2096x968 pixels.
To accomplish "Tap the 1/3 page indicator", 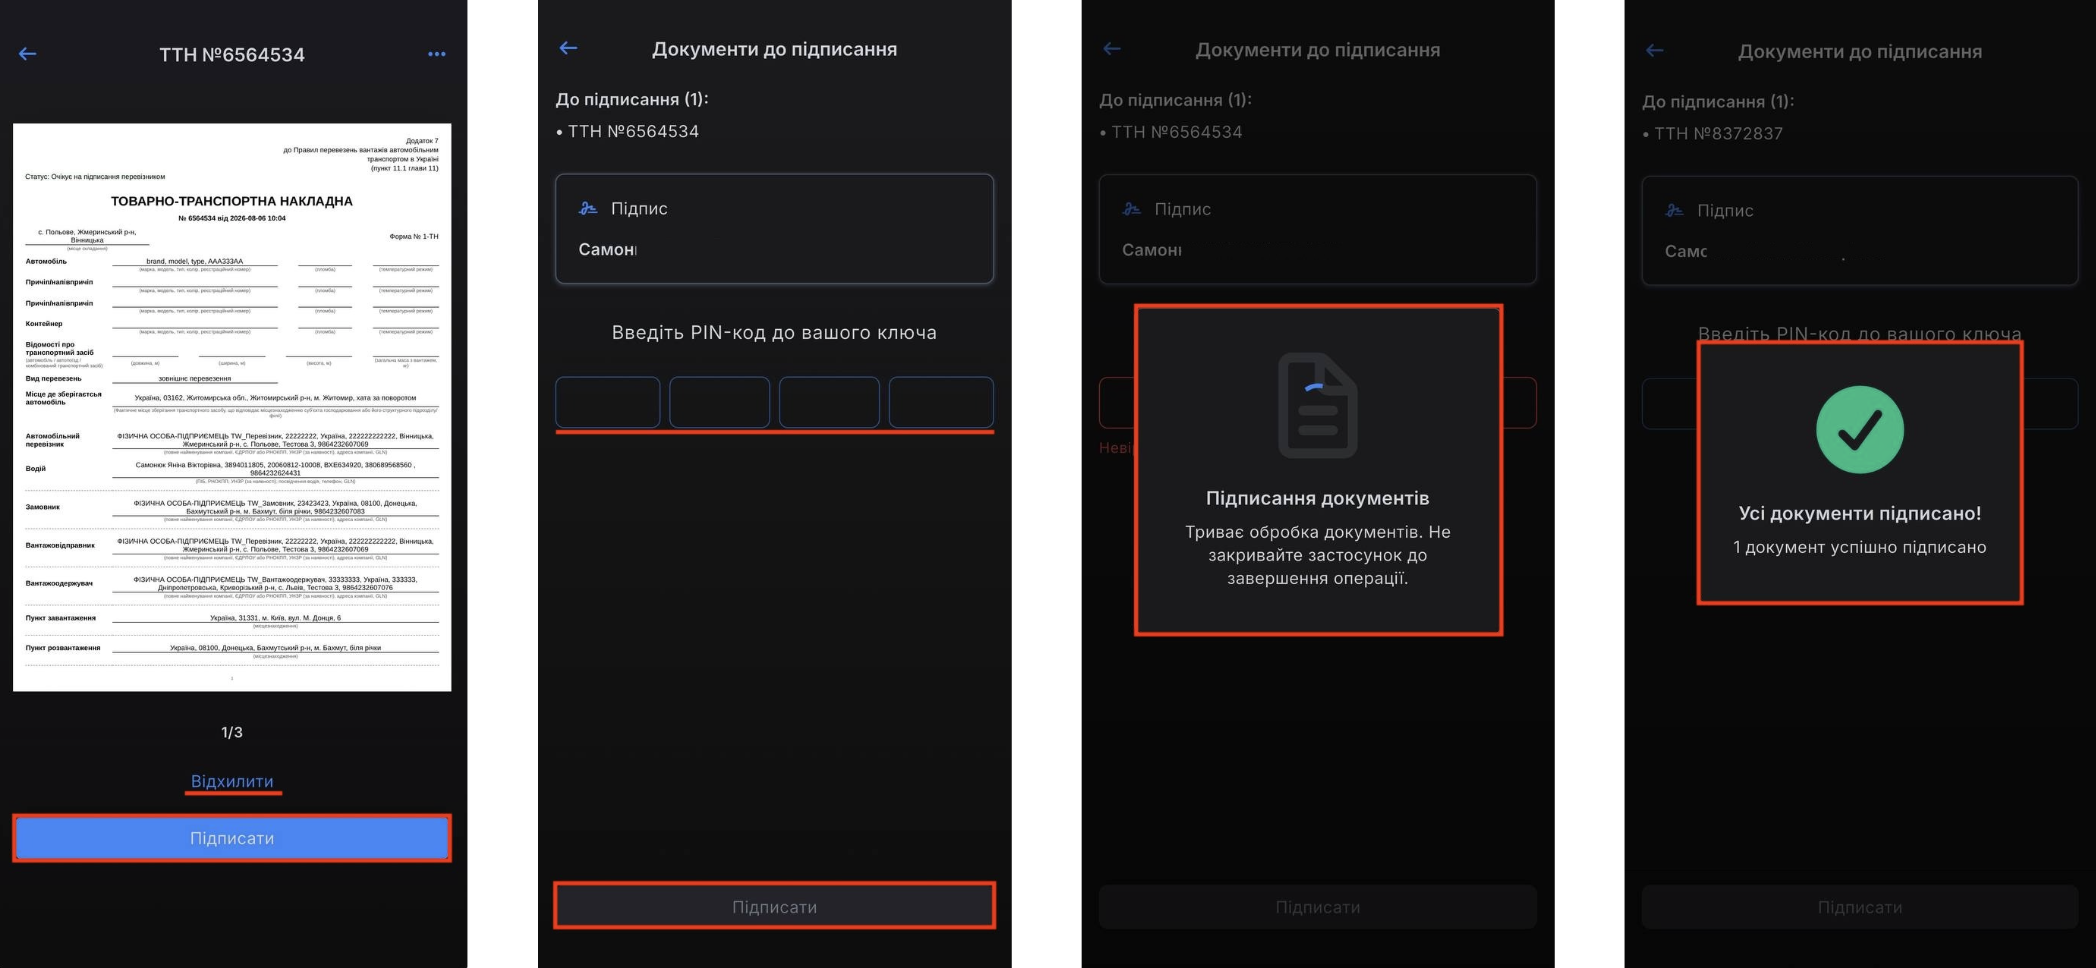I will [x=232, y=732].
